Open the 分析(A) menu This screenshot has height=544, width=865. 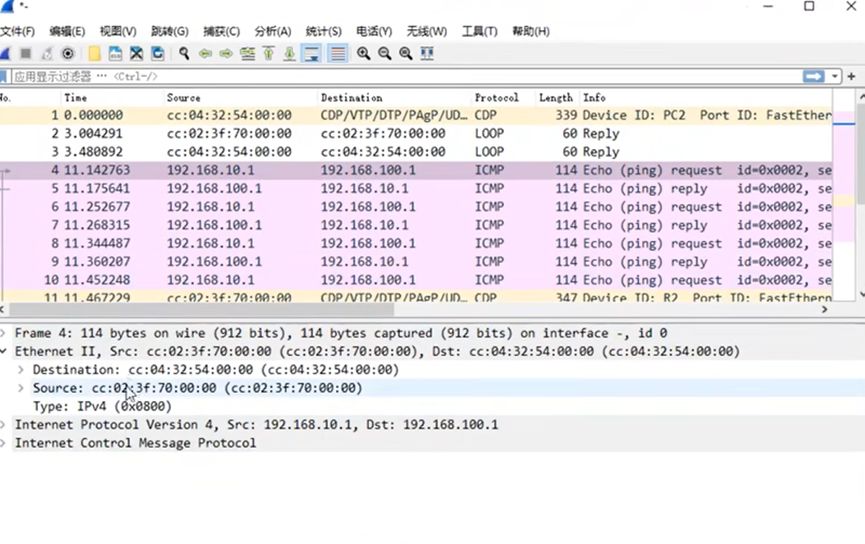pos(273,31)
